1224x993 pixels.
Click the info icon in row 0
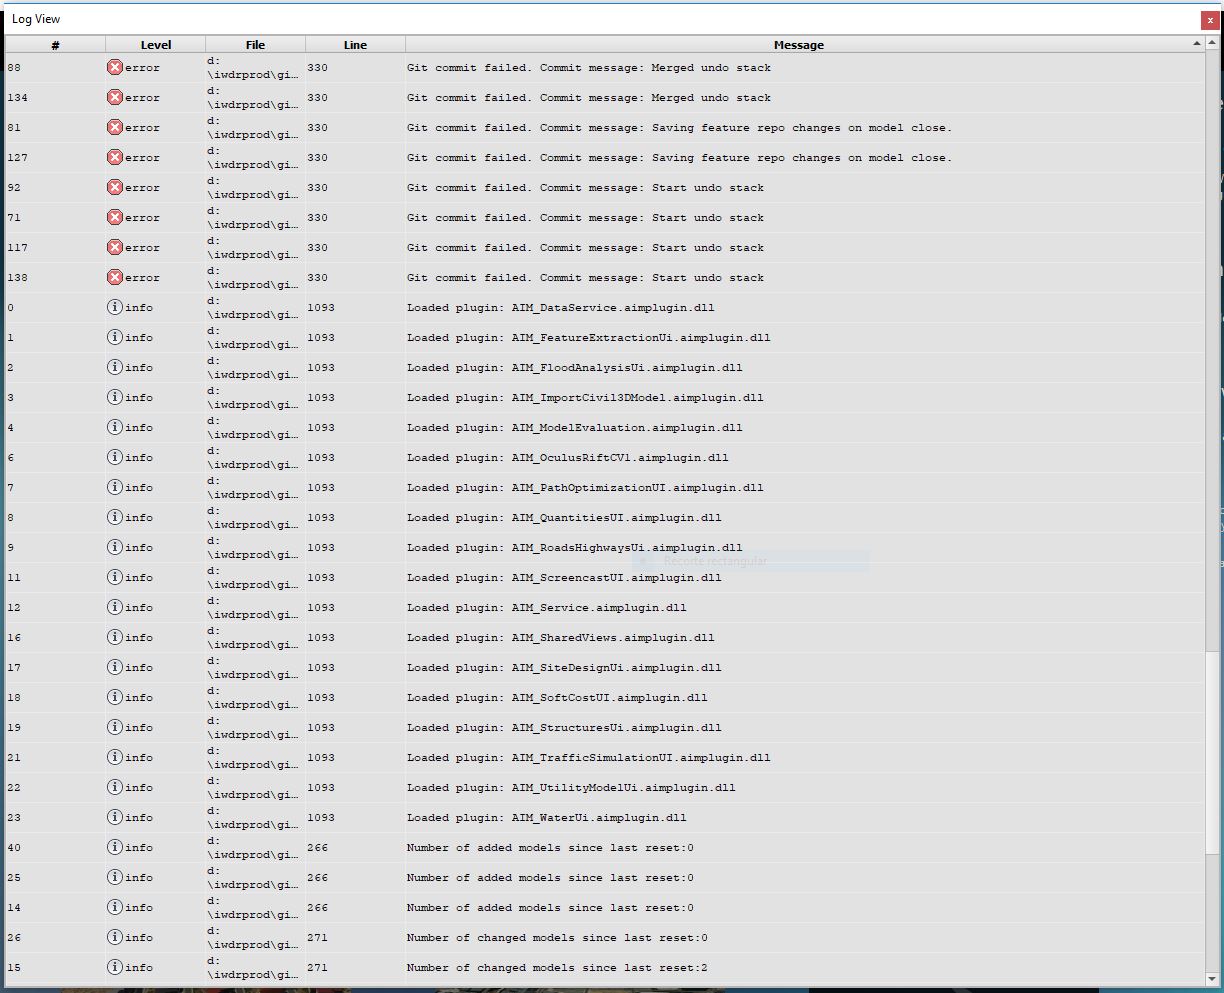tap(115, 307)
